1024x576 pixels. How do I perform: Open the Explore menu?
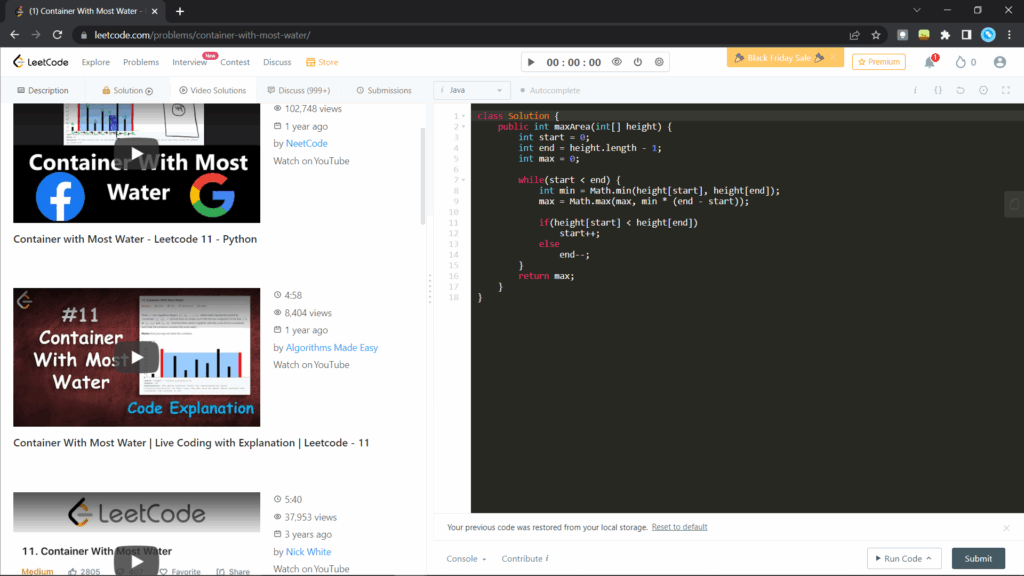(x=95, y=62)
